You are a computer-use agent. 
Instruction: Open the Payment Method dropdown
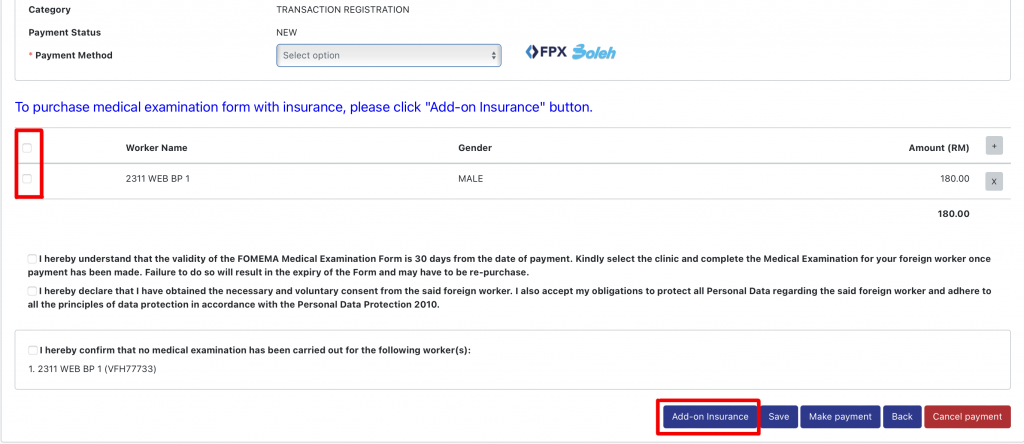pos(388,56)
